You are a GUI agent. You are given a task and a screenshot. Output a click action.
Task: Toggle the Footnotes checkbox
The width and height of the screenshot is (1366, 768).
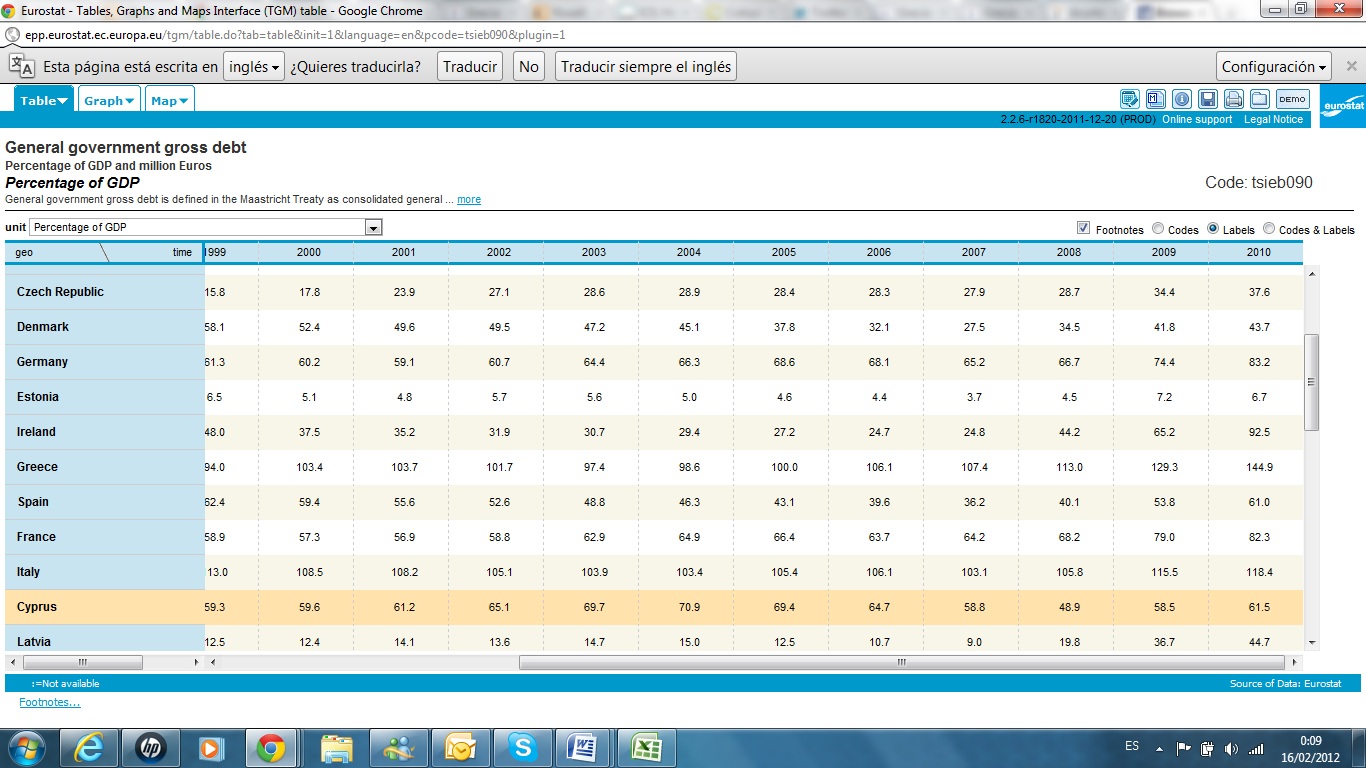(1084, 228)
